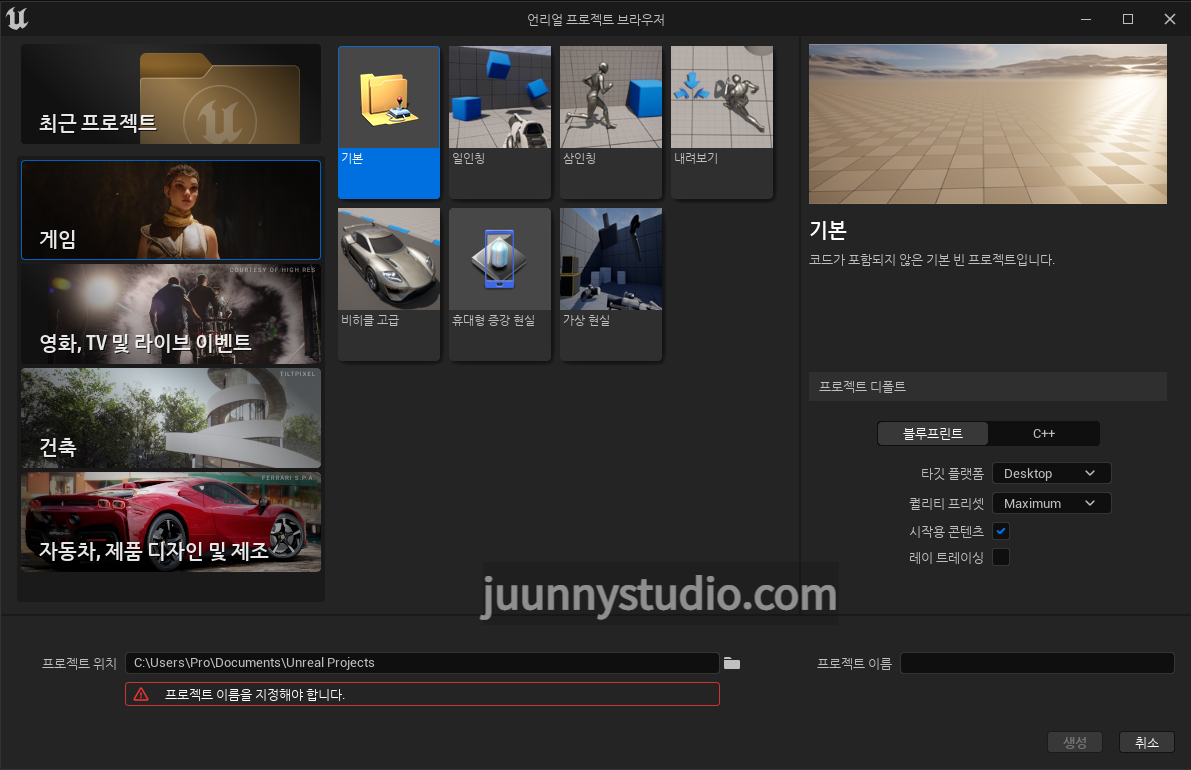Choose the 영화, TV 및 라이브 이벤트 category
Image resolution: width=1191 pixels, height=770 pixels.
(x=171, y=314)
